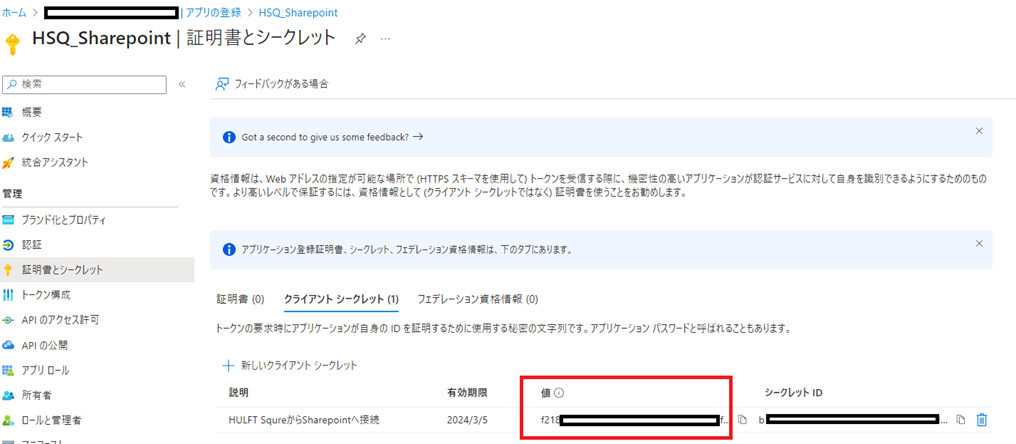Screen dimensions: 1016x444
Task: Click info icon in feedback banner
Action: [228, 137]
